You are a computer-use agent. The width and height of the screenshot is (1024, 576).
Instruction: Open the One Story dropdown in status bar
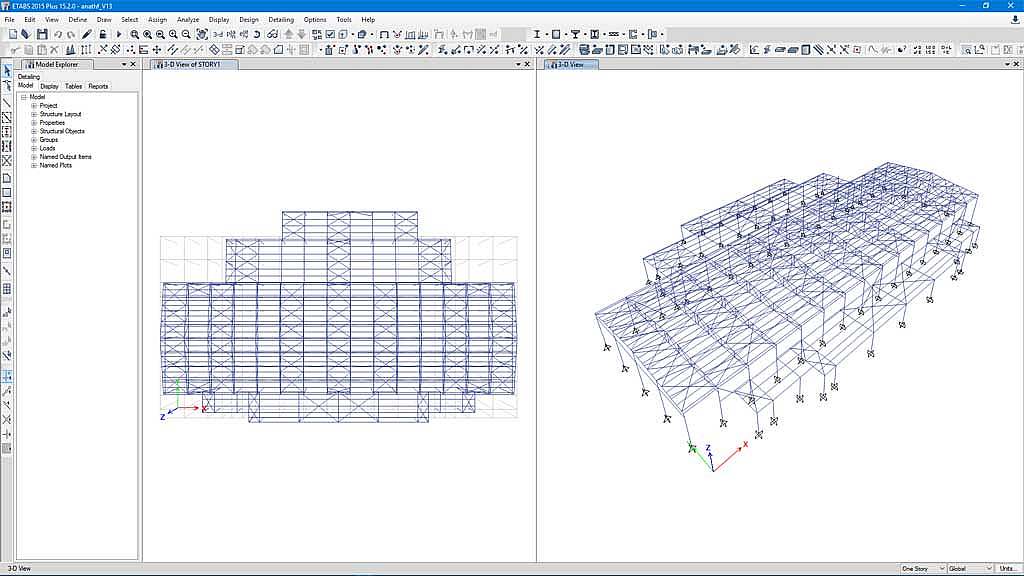click(921, 569)
